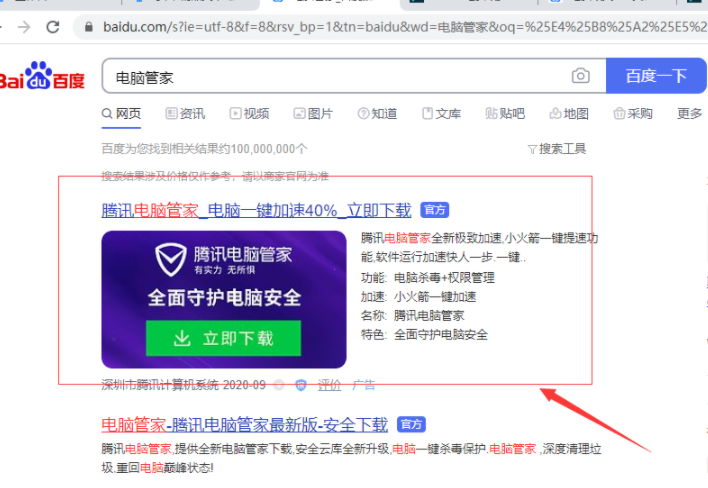Open the Baidu logo homepage

pyautogui.click(x=42, y=76)
